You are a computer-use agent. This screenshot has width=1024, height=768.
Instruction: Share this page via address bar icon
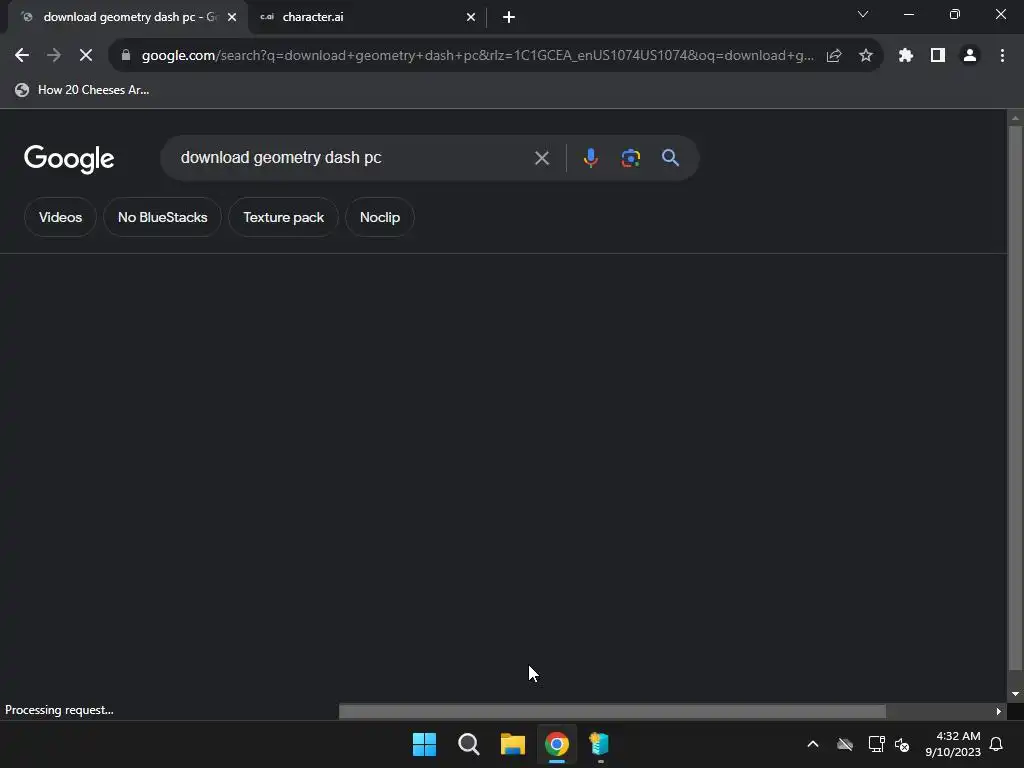pyautogui.click(x=834, y=56)
